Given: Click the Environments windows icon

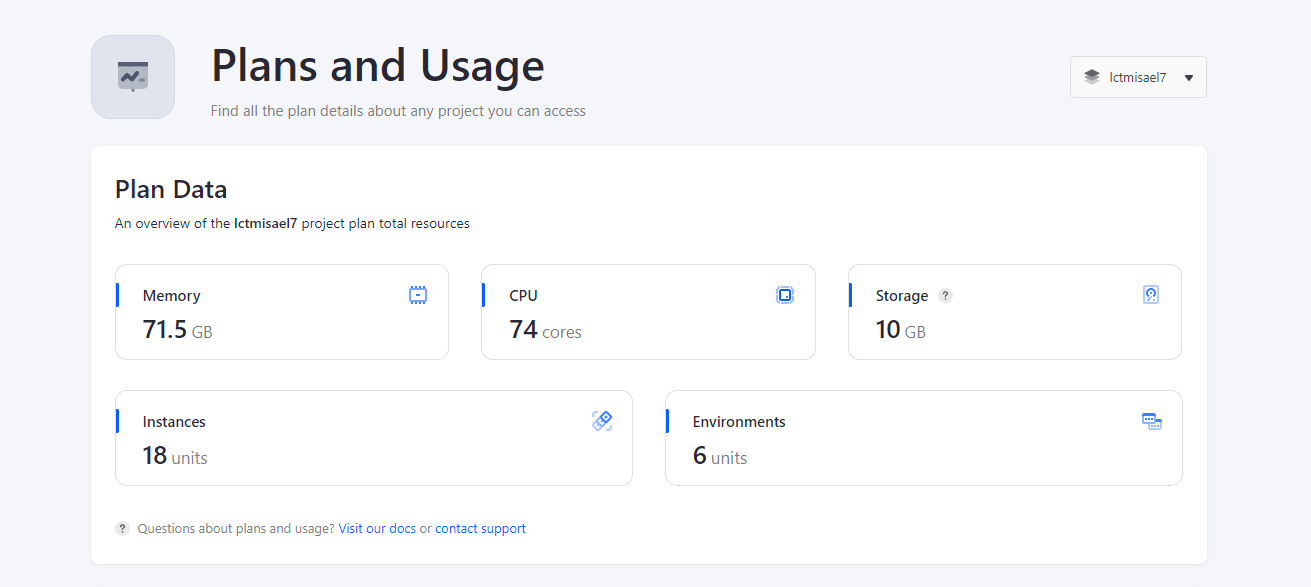Looking at the screenshot, I should (1152, 421).
